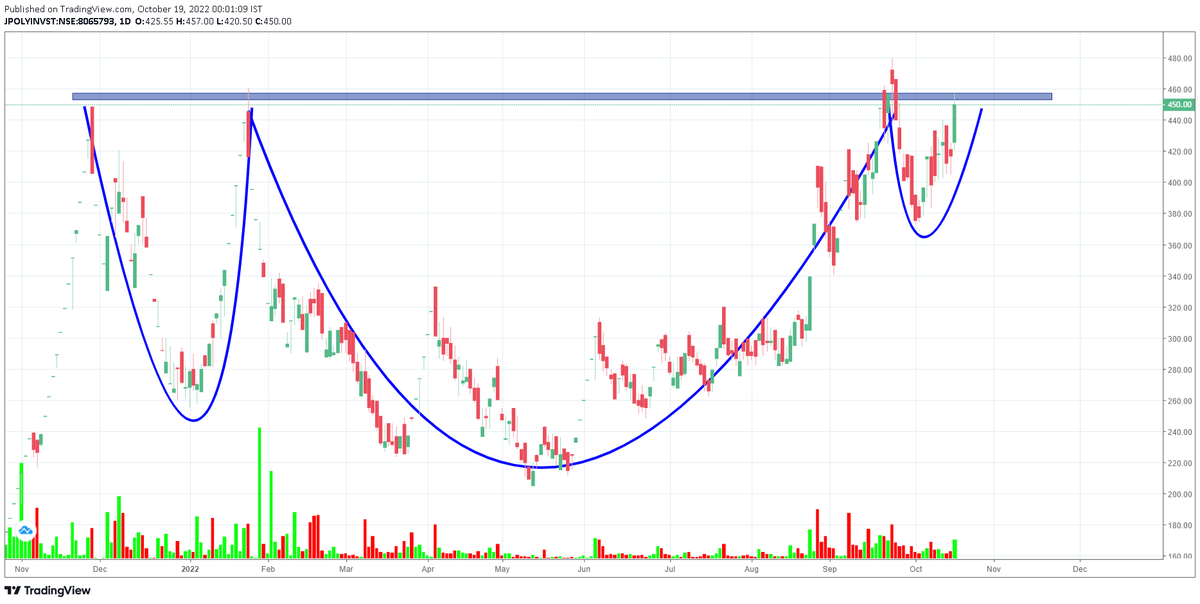This screenshot has width=1200, height=604.
Task: Click the 200.00 price axis label
Action: pyautogui.click(x=1180, y=495)
